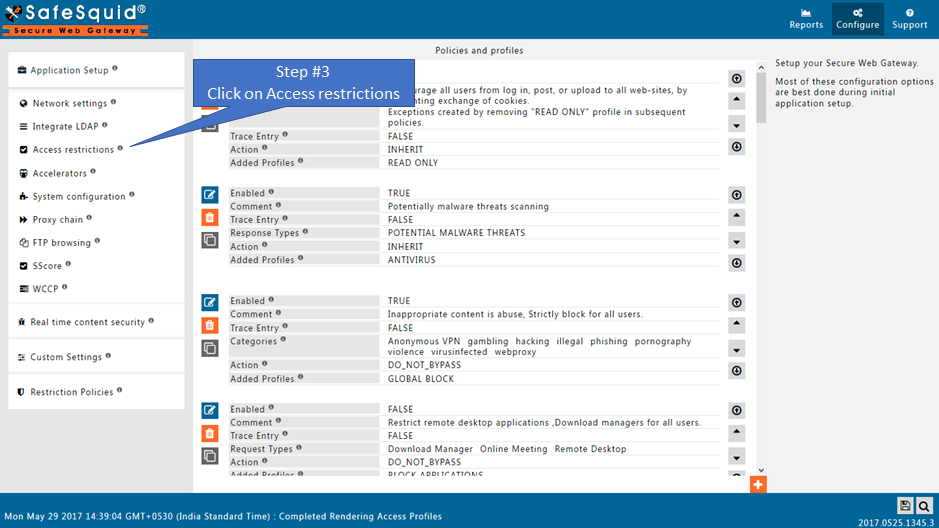Move remote desktop policy down one
This screenshot has height=528, width=939.
coord(737,457)
